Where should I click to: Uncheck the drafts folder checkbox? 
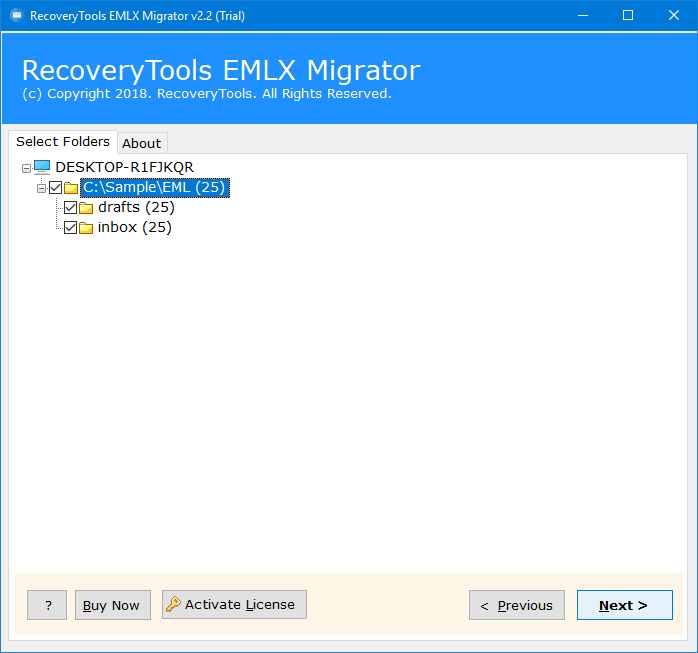(70, 207)
